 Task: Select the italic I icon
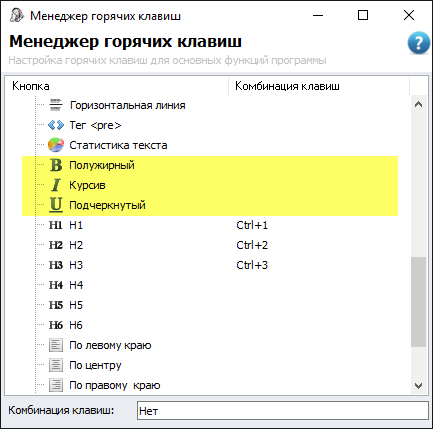[x=56, y=185]
